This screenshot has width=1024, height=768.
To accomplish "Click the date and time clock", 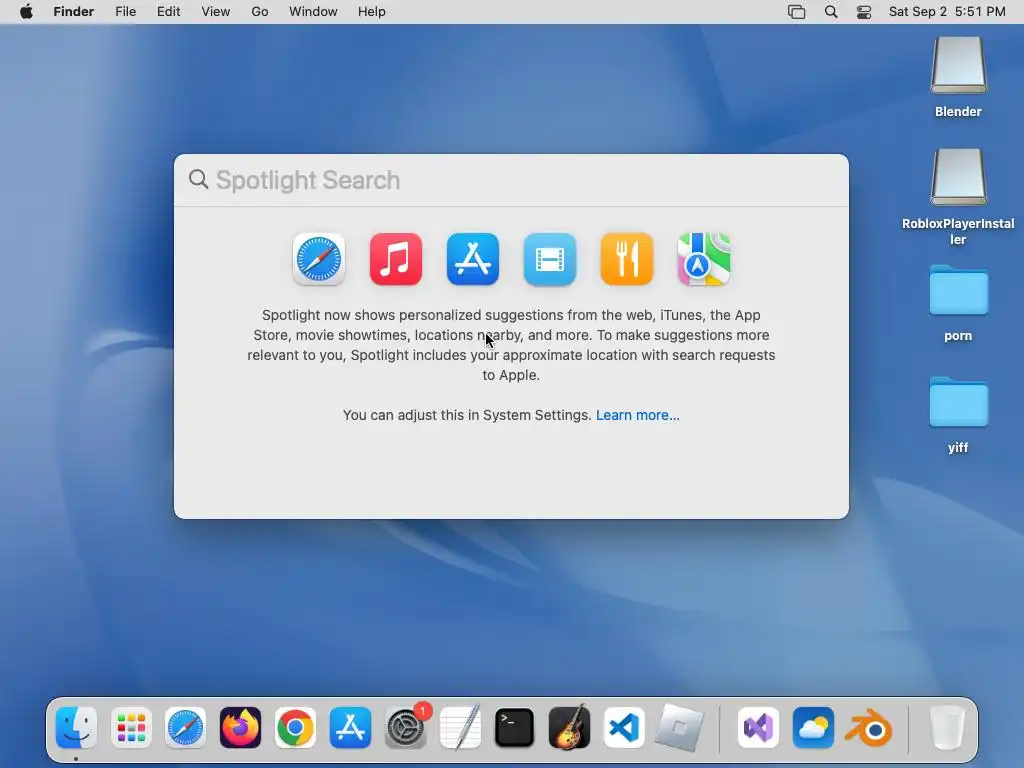I will point(947,12).
